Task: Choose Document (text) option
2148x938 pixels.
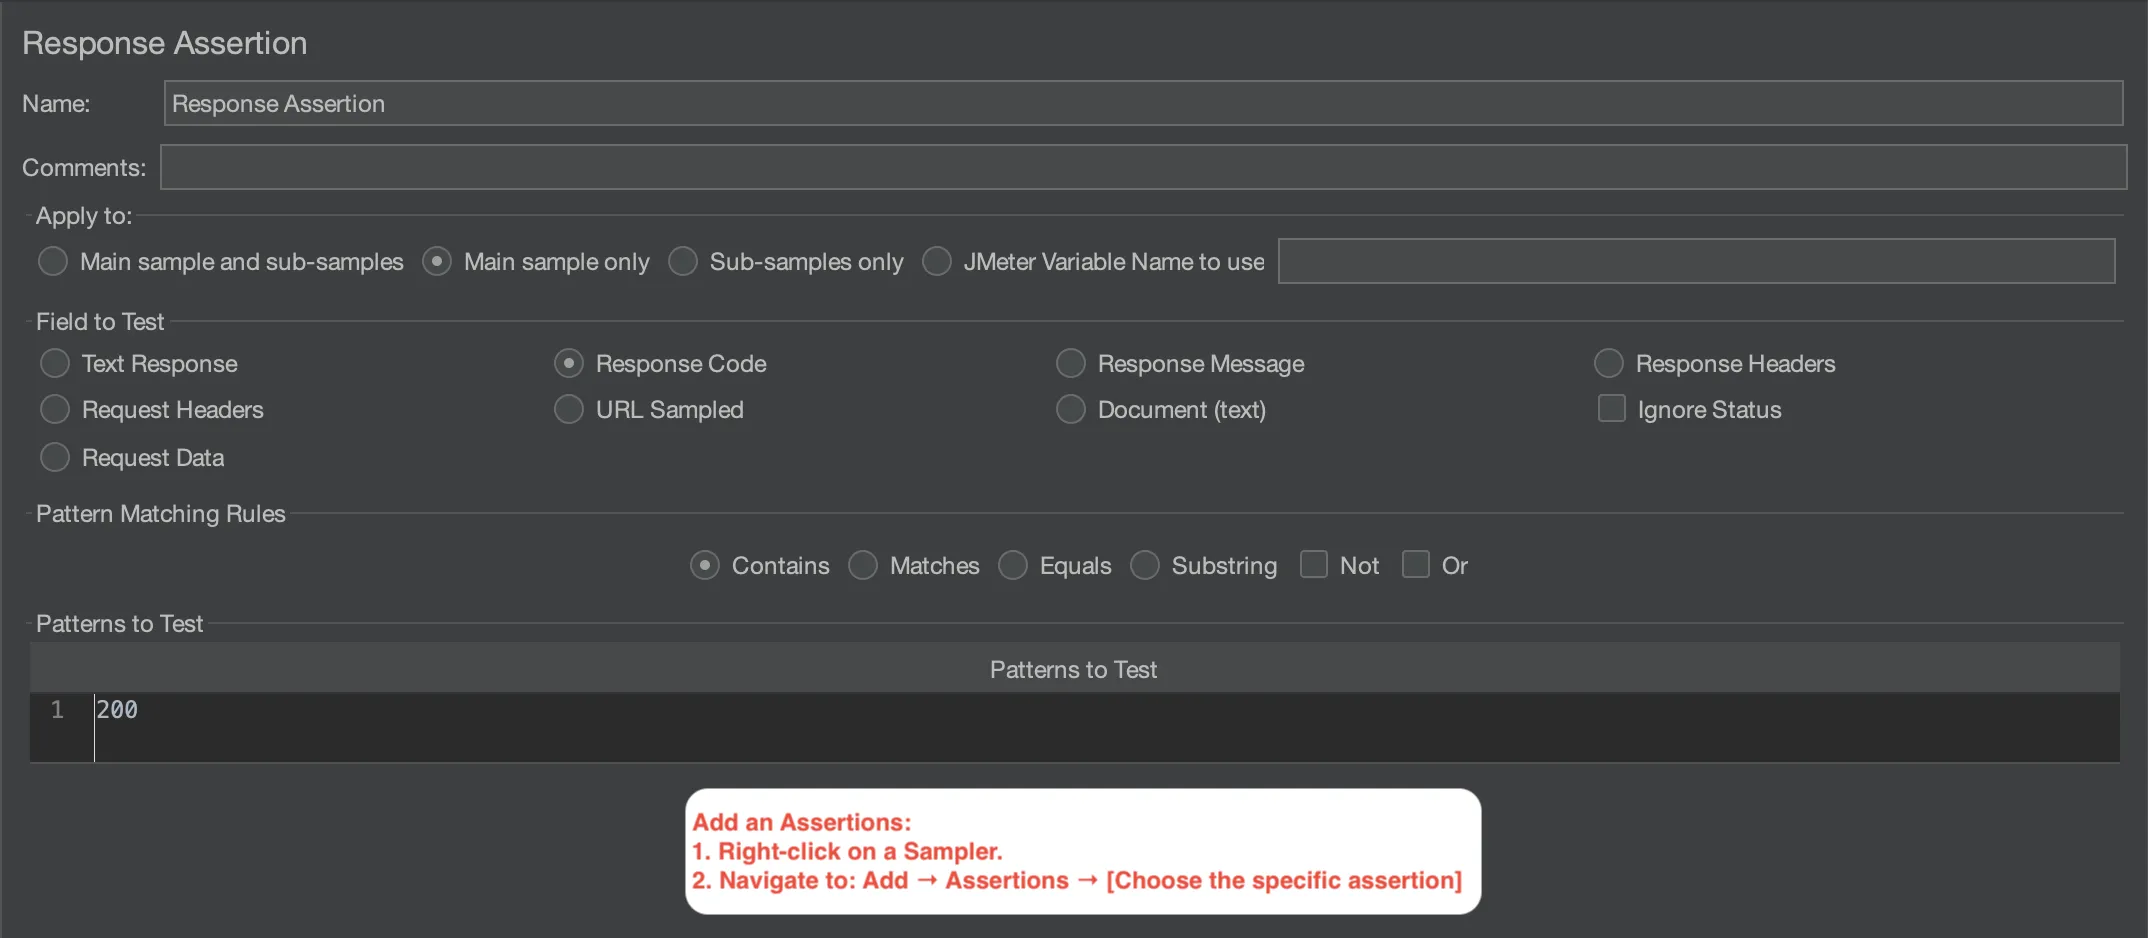Action: click(1071, 410)
